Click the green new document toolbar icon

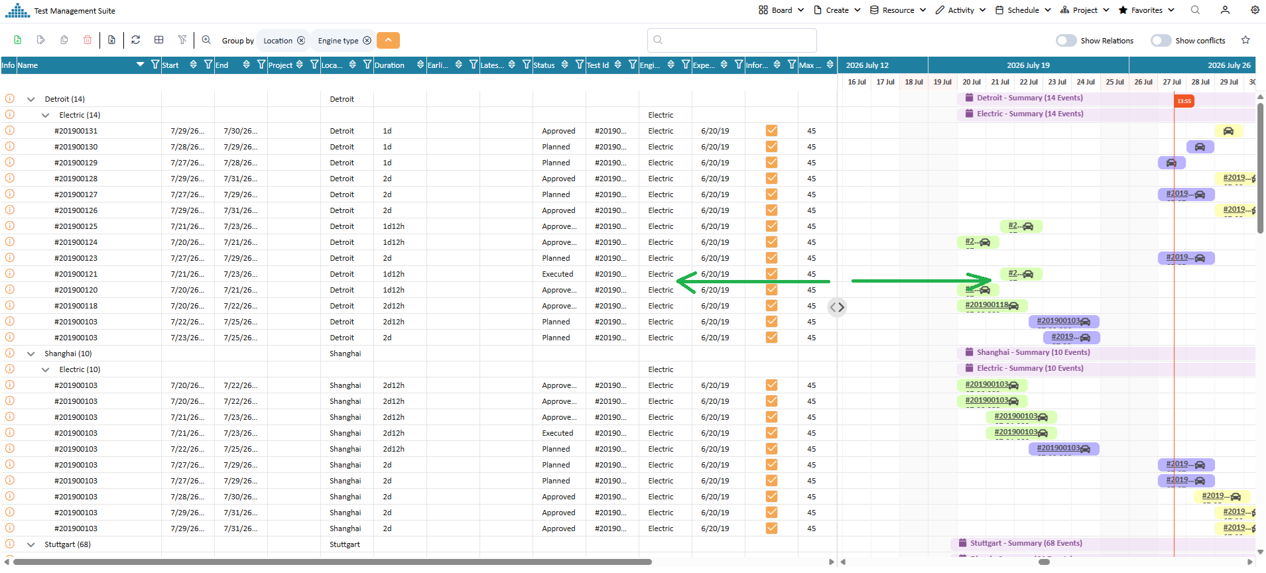17,40
